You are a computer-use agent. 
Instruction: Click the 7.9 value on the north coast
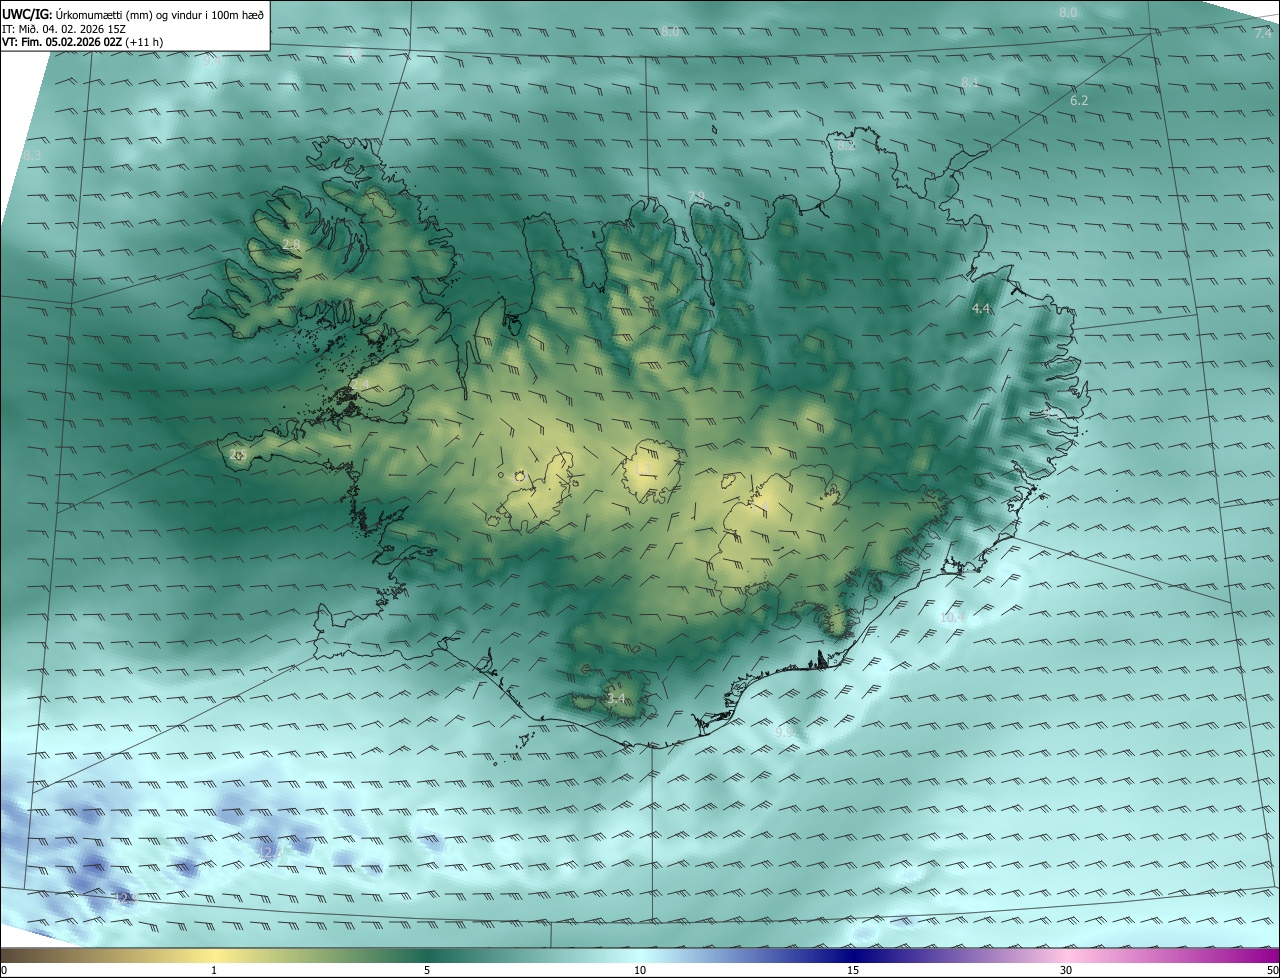[x=696, y=196]
